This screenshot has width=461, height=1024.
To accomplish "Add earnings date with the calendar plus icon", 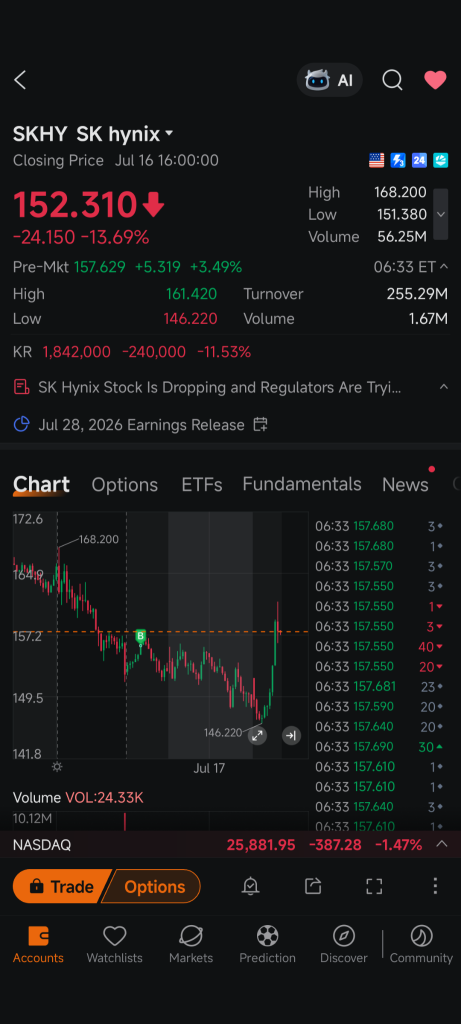I will 260,424.
